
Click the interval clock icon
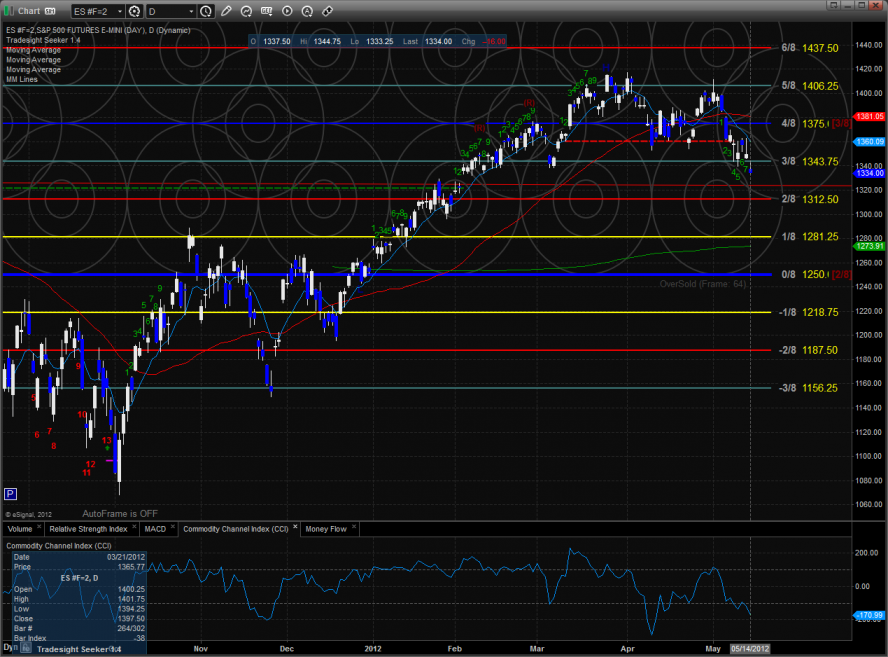coord(206,11)
